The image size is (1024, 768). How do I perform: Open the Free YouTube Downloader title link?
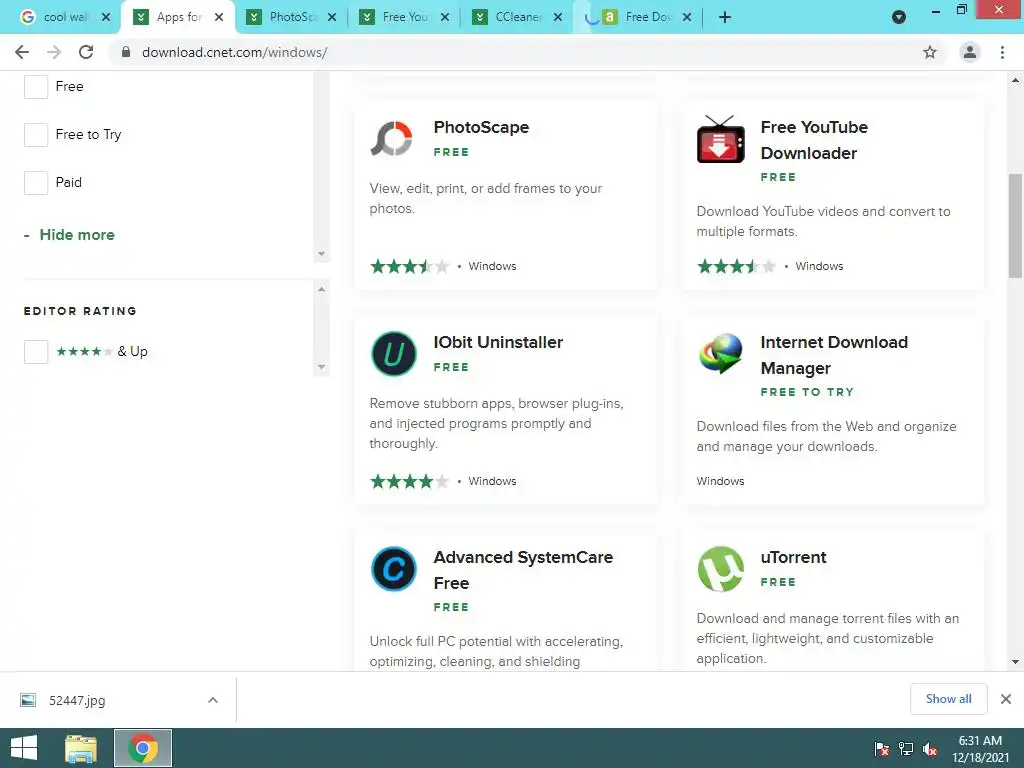(x=814, y=140)
